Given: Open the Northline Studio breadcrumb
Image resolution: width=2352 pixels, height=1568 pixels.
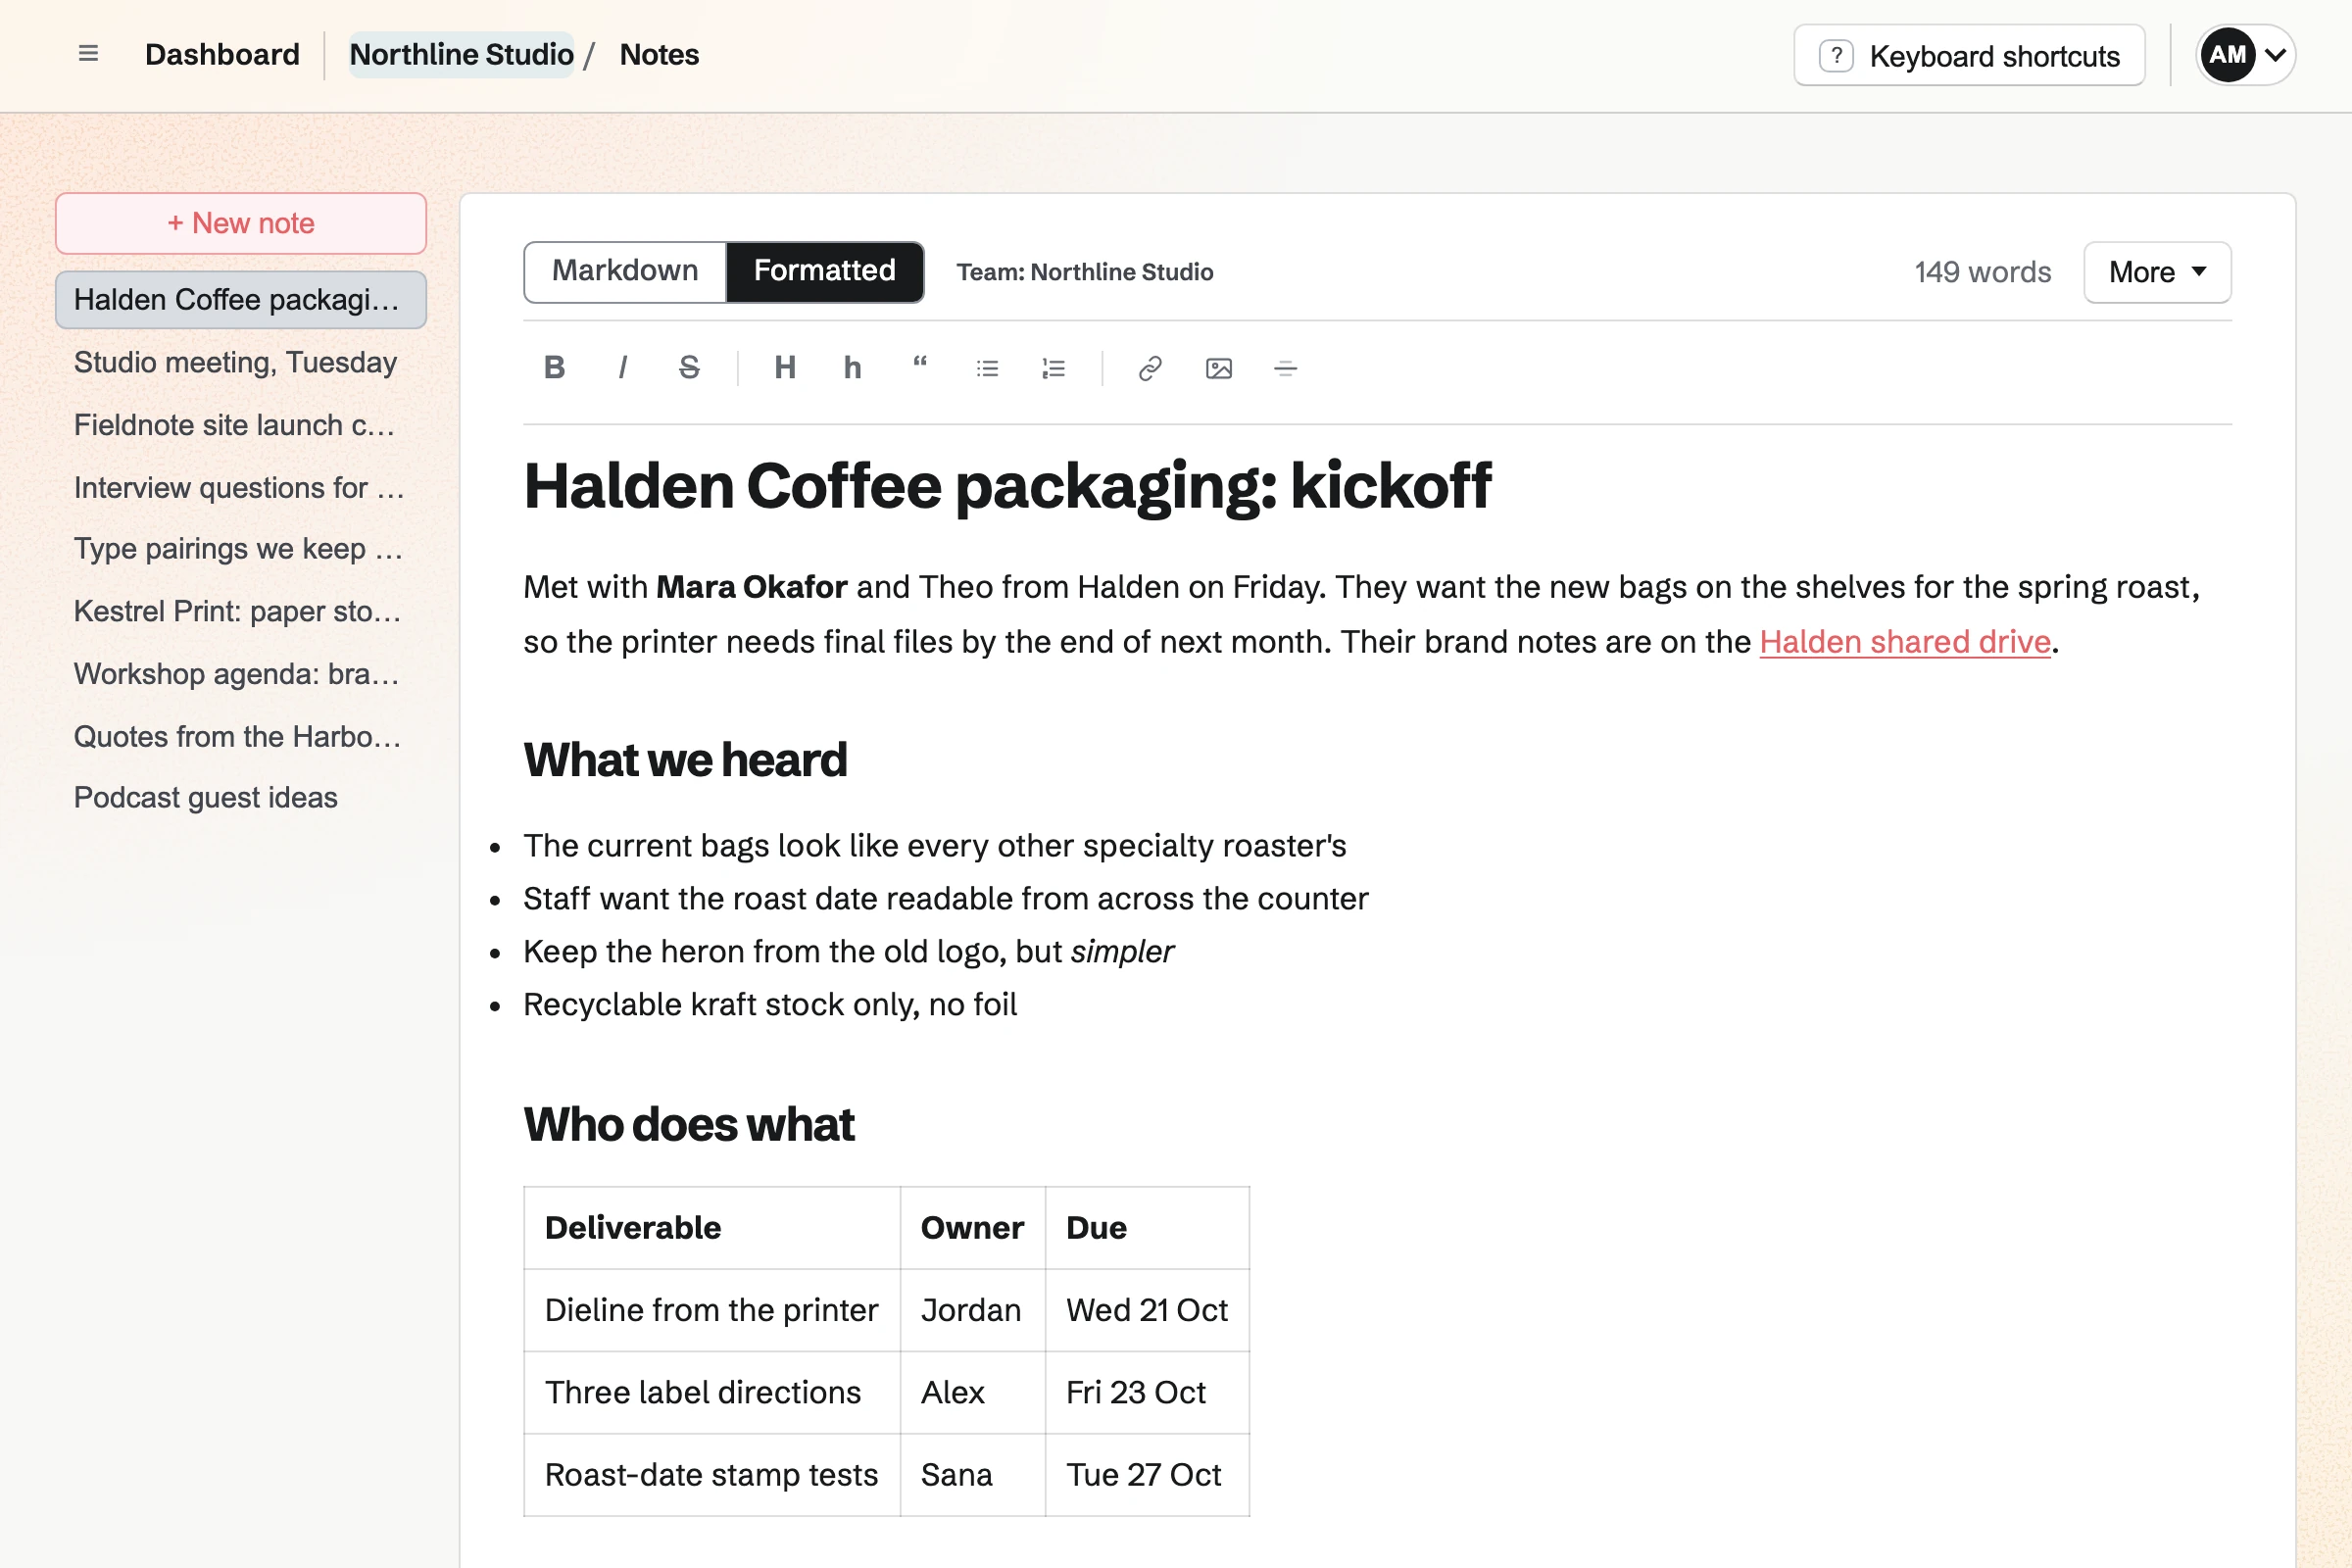Looking at the screenshot, I should tap(461, 54).
